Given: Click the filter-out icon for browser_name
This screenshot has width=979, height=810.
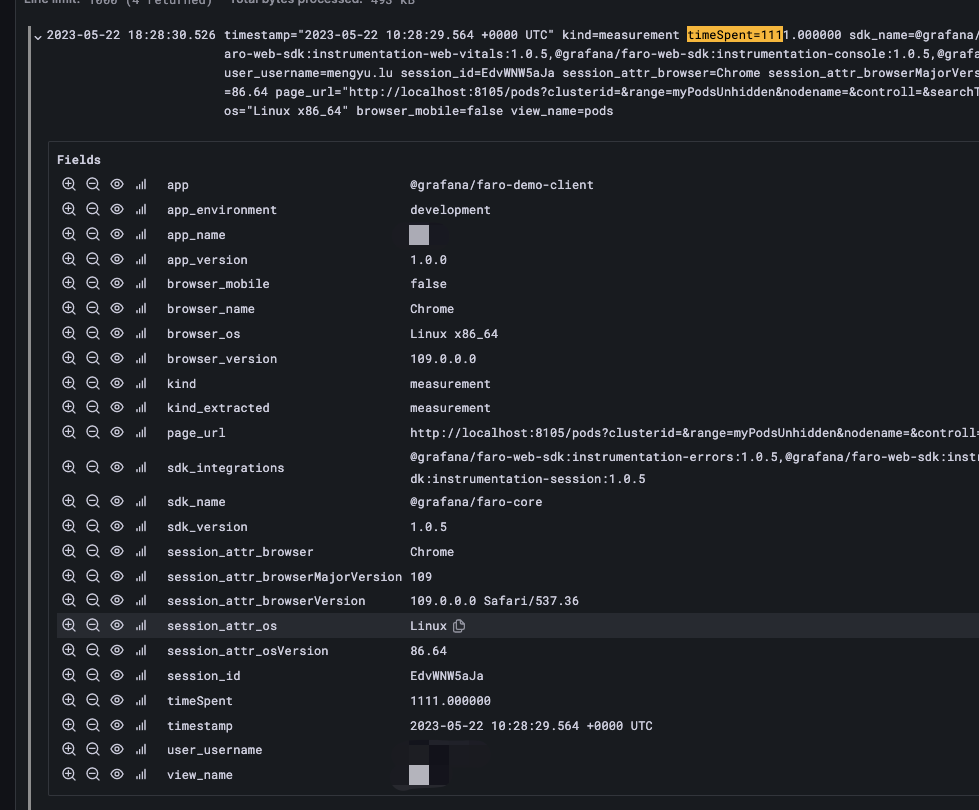Looking at the screenshot, I should tap(93, 308).
